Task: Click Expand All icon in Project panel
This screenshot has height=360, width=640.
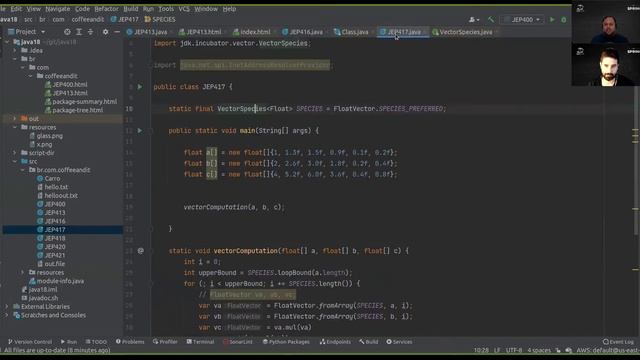Action: tap(79, 32)
